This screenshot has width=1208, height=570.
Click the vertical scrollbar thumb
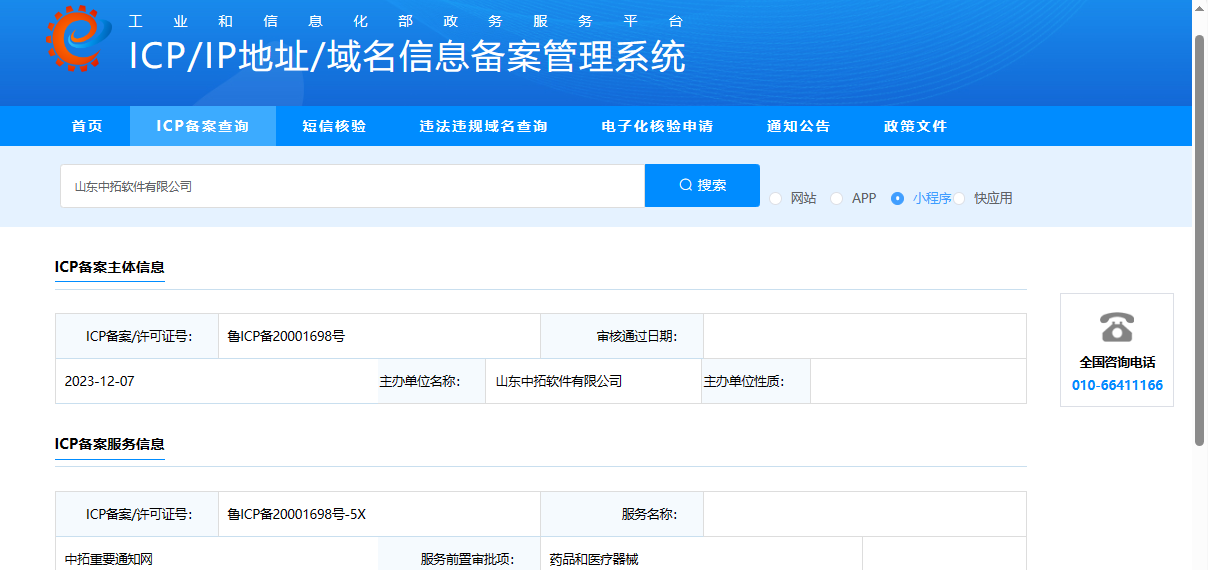tap(1200, 240)
